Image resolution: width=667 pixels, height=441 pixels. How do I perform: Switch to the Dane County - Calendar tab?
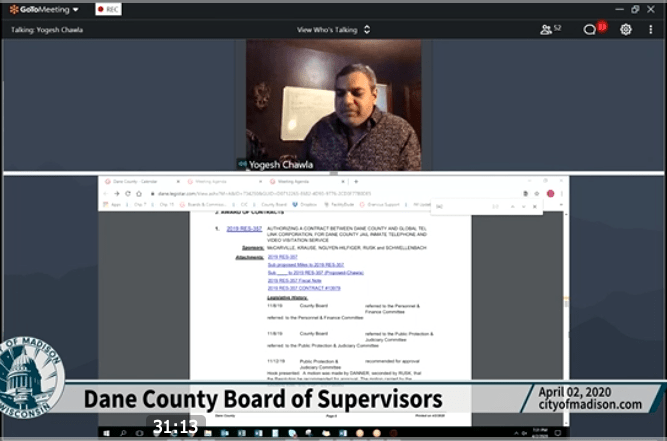point(143,182)
